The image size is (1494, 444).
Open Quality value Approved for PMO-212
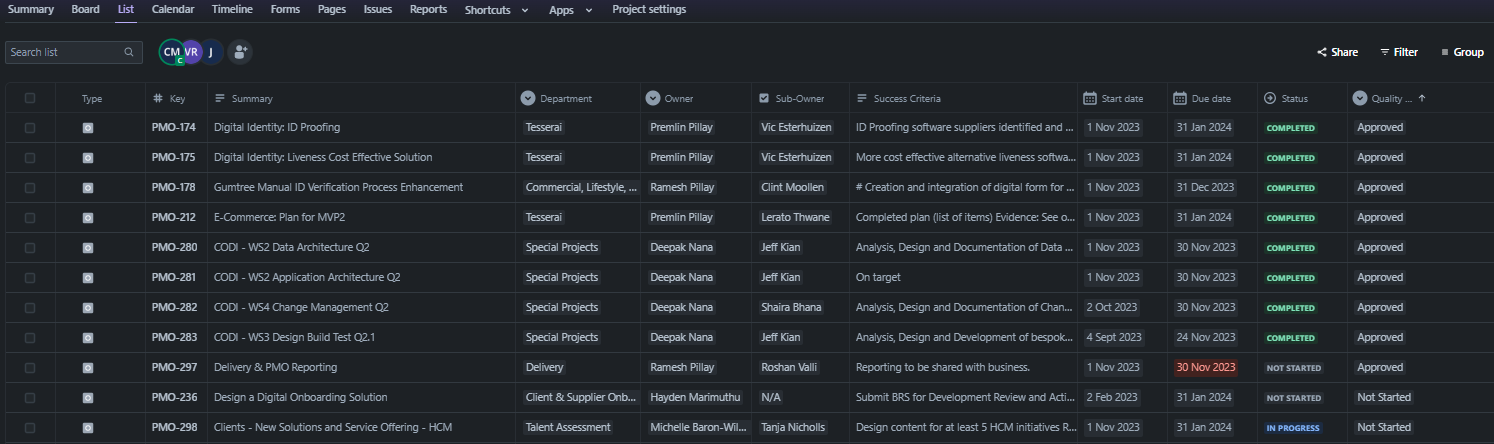[x=1380, y=218]
